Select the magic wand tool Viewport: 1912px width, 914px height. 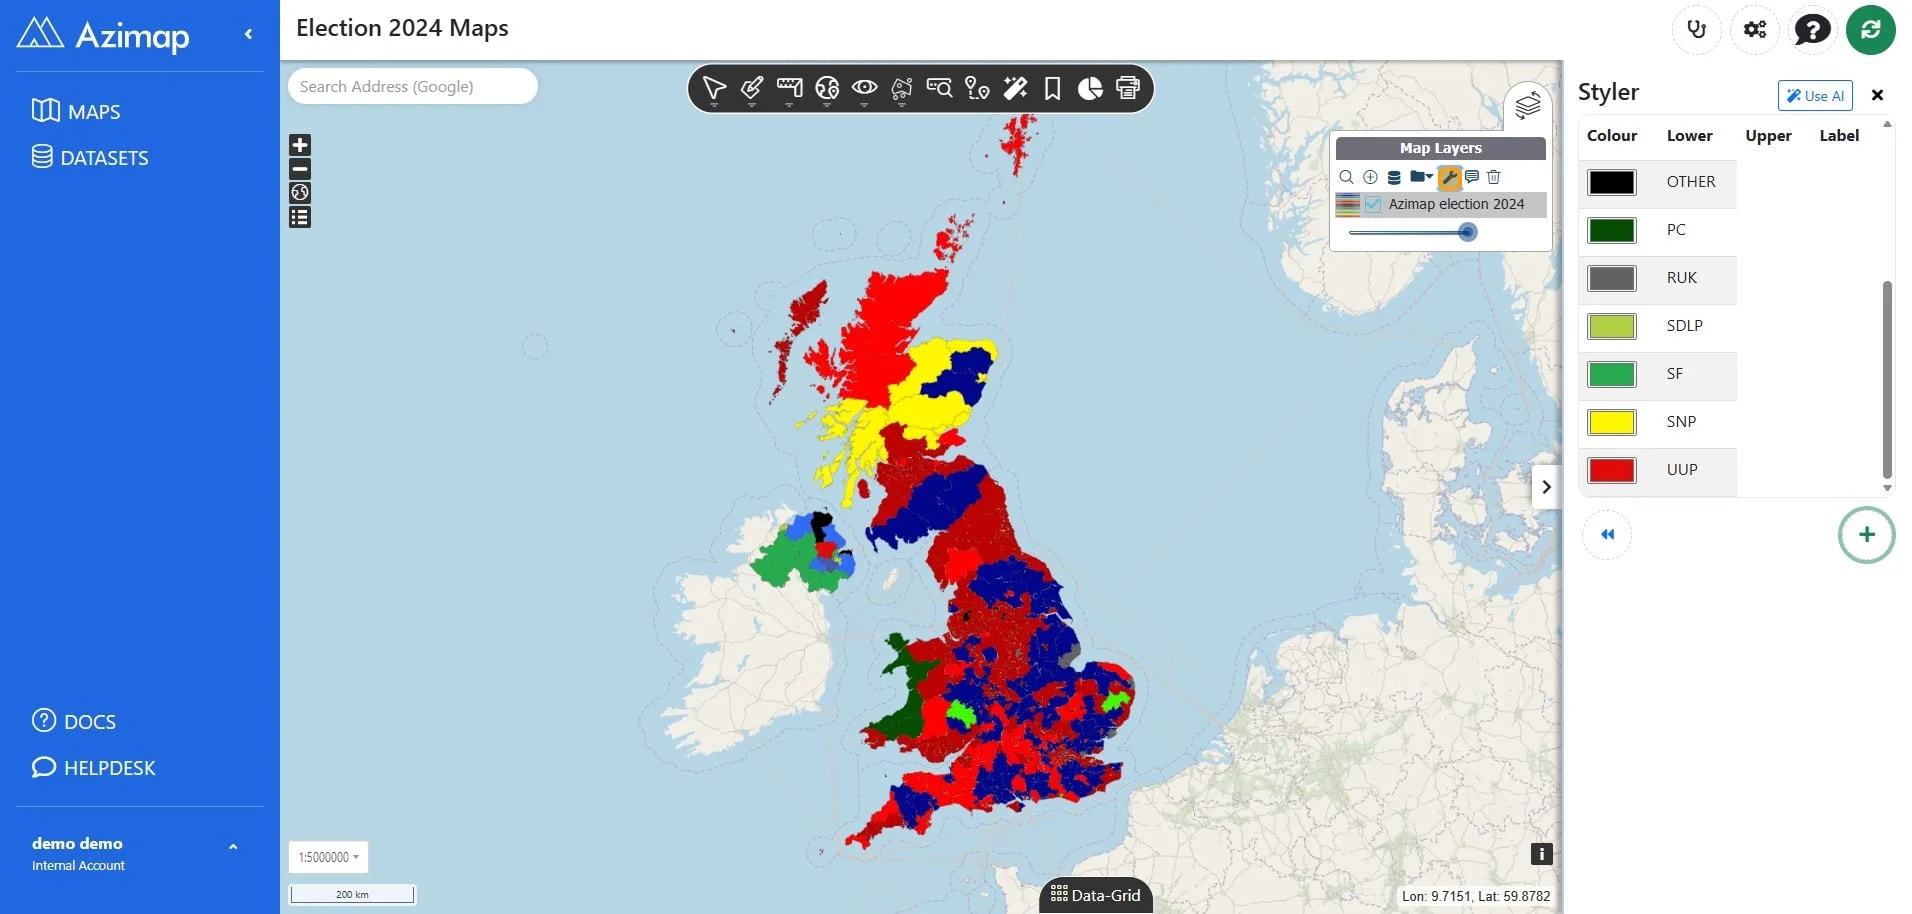point(1015,89)
